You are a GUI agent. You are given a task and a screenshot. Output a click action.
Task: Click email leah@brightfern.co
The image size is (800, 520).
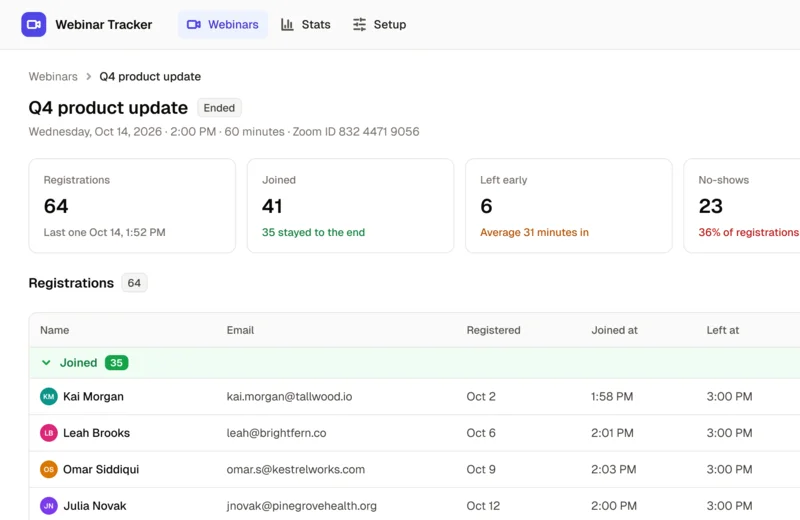(x=277, y=433)
